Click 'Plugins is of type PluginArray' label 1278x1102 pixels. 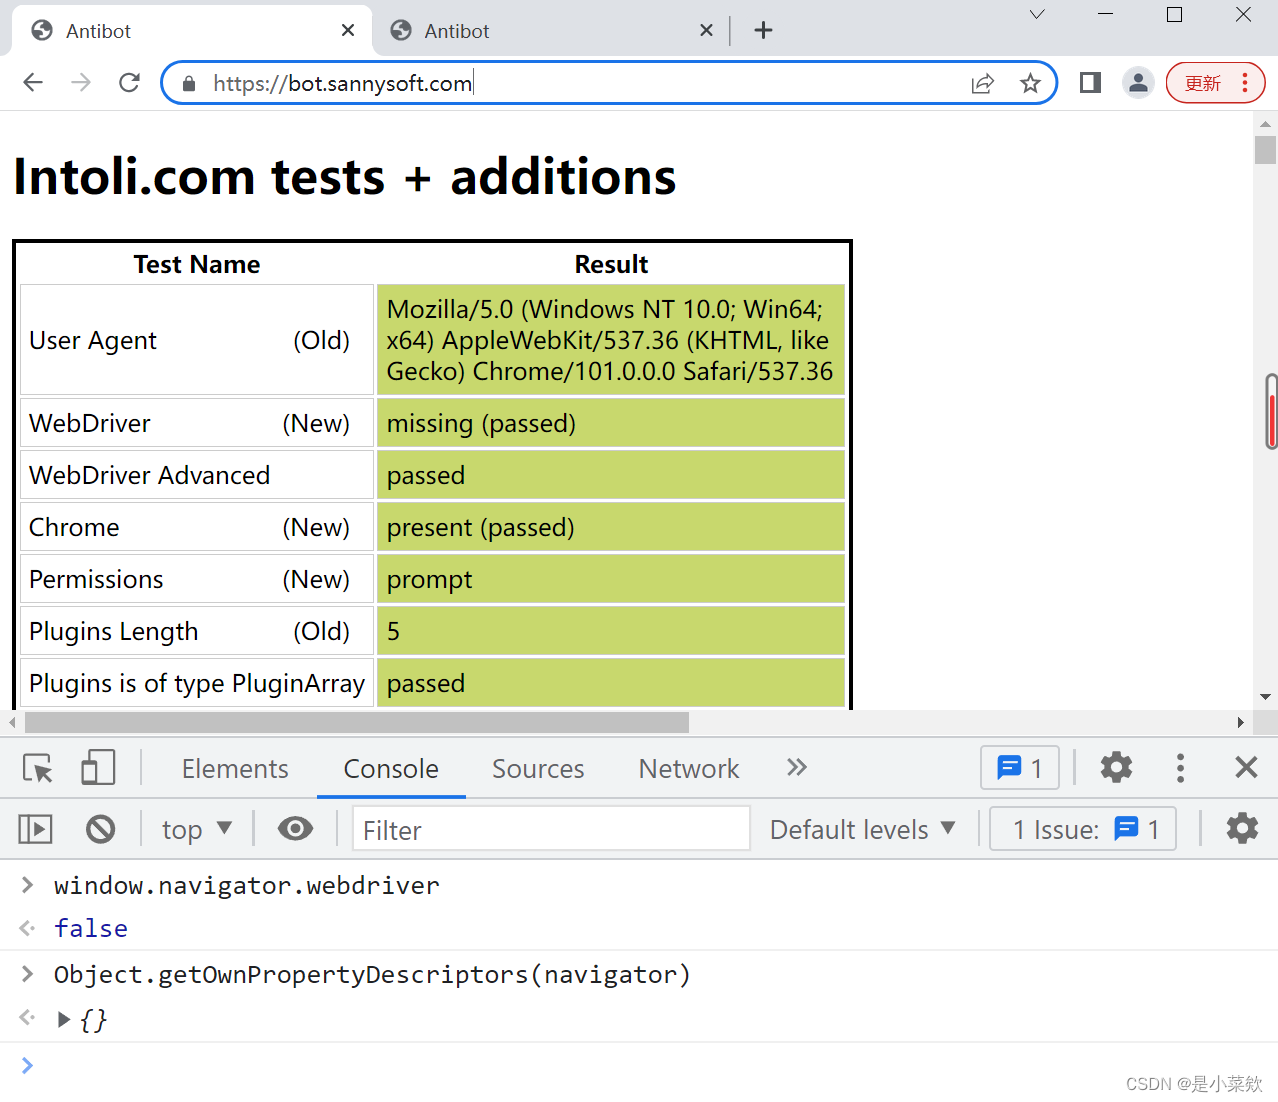(197, 683)
